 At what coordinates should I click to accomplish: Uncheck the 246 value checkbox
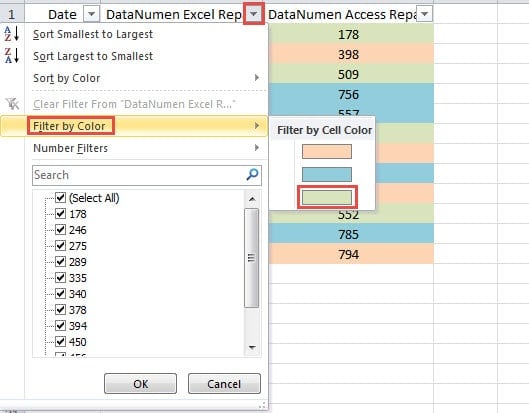coord(60,229)
